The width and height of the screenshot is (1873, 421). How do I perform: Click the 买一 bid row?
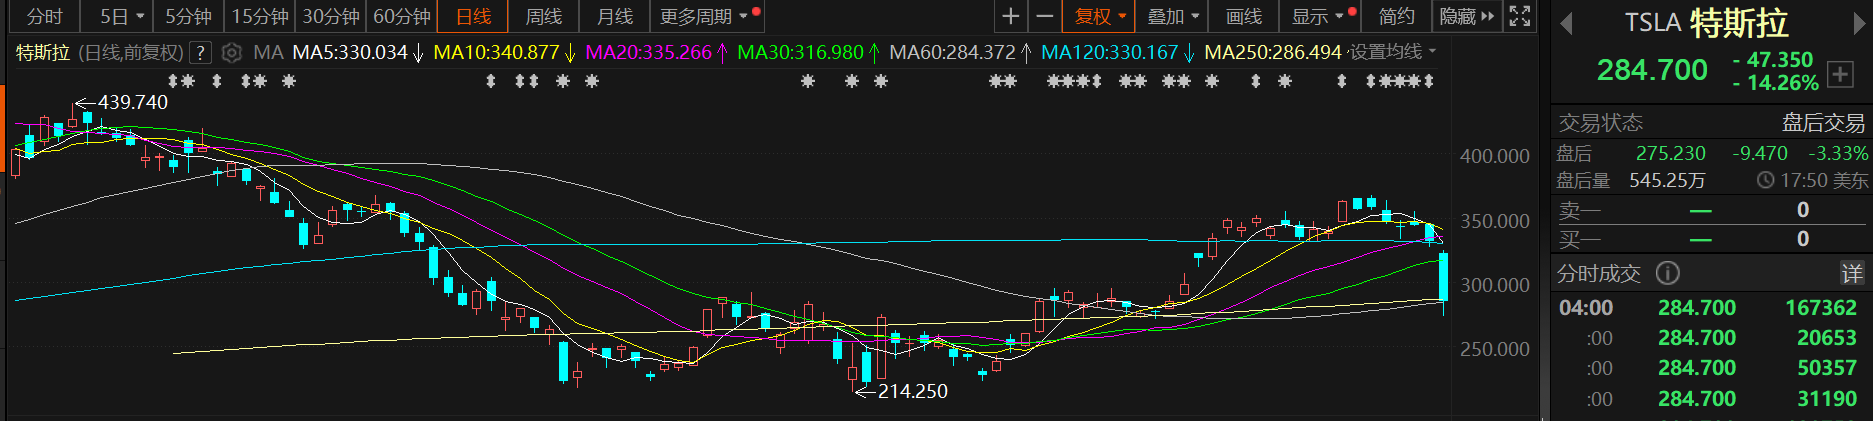click(x=1711, y=239)
